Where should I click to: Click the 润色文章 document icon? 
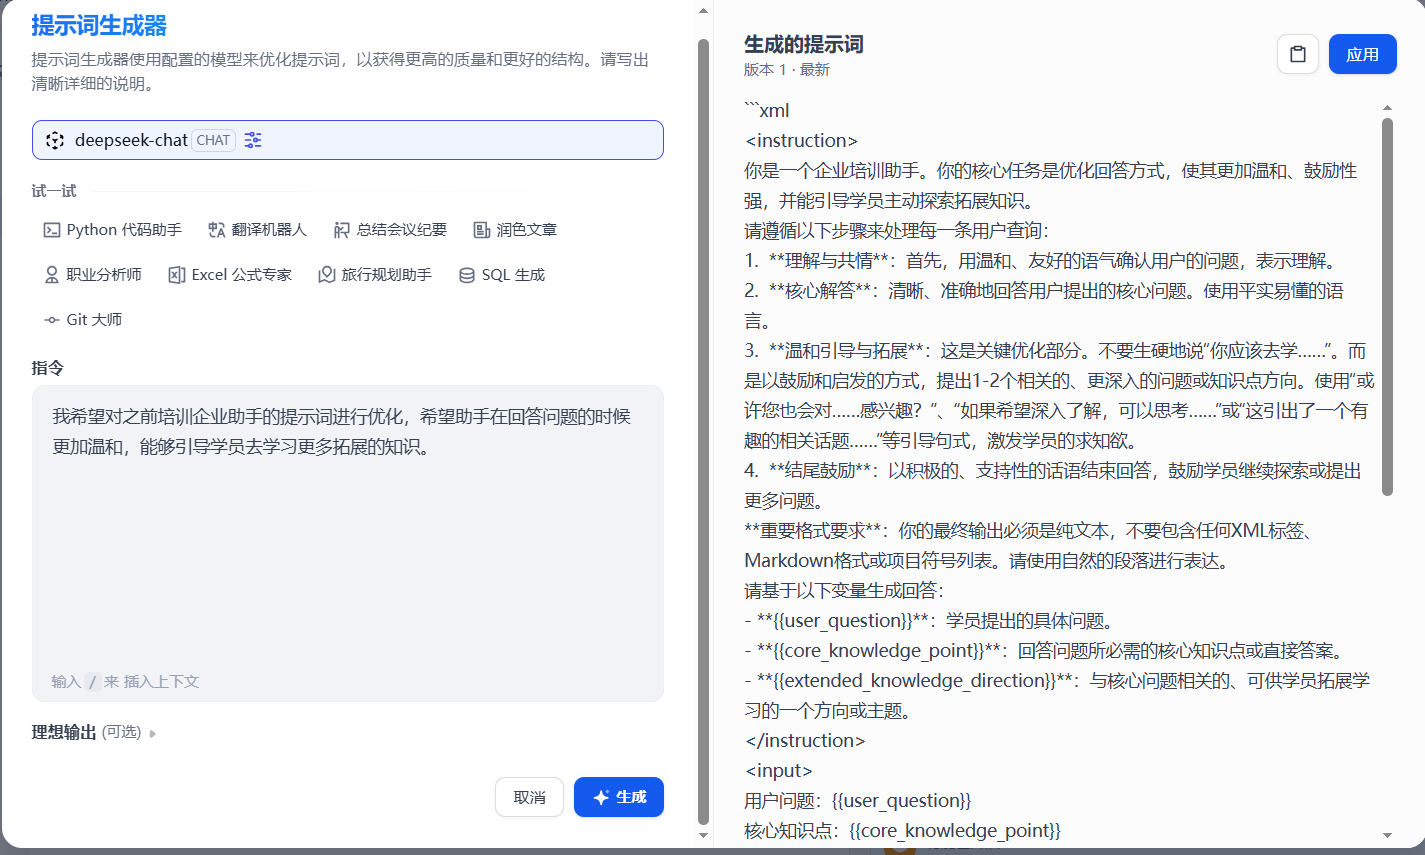tap(482, 230)
